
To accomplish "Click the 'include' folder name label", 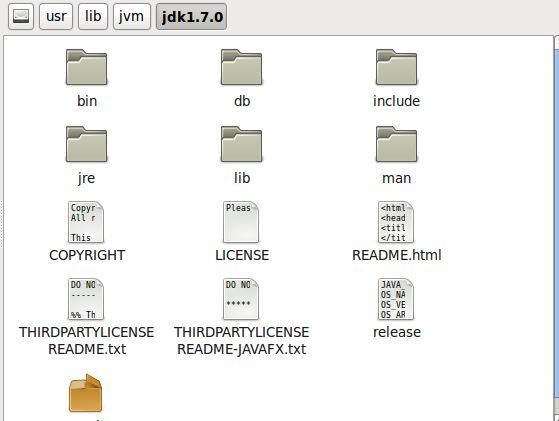I will (x=396, y=101).
